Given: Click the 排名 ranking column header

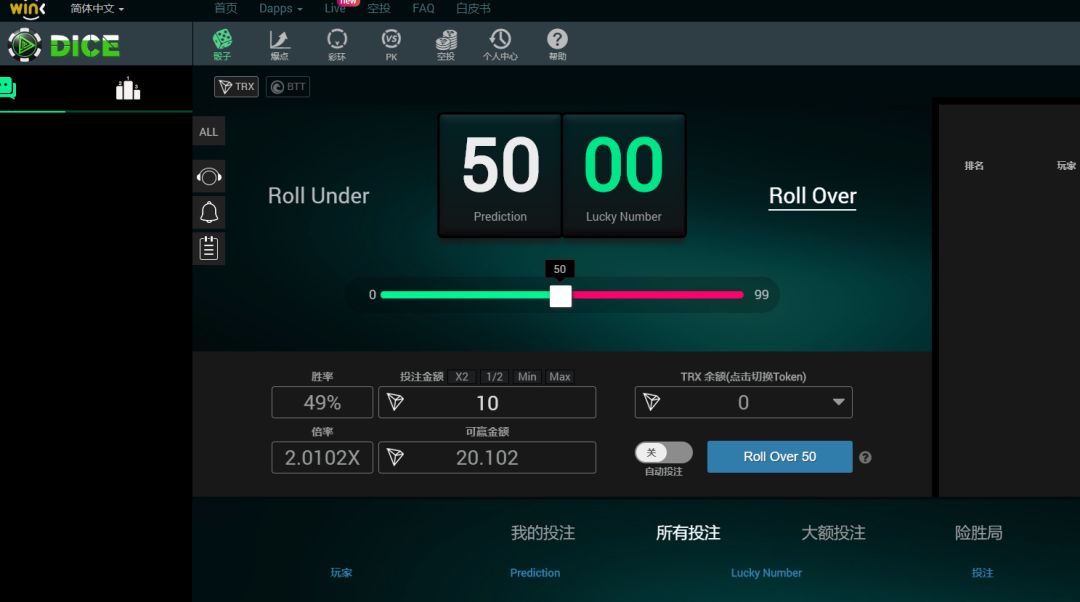Looking at the screenshot, I should (x=974, y=165).
